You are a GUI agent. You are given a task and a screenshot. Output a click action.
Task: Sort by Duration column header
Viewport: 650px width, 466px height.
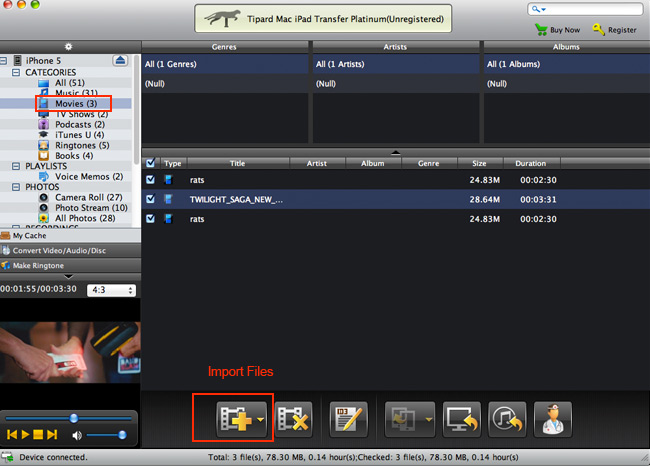click(x=531, y=163)
